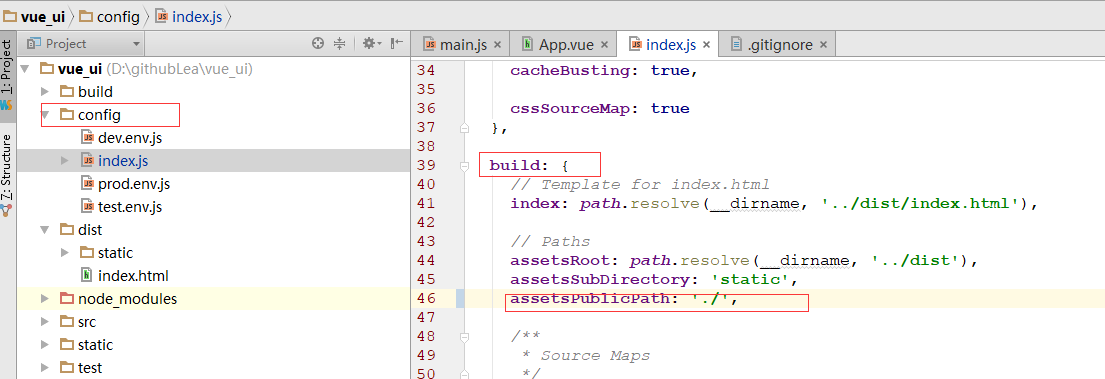The height and width of the screenshot is (379, 1105).
Task: Click the vue_ui root folder icon
Action: point(47,69)
